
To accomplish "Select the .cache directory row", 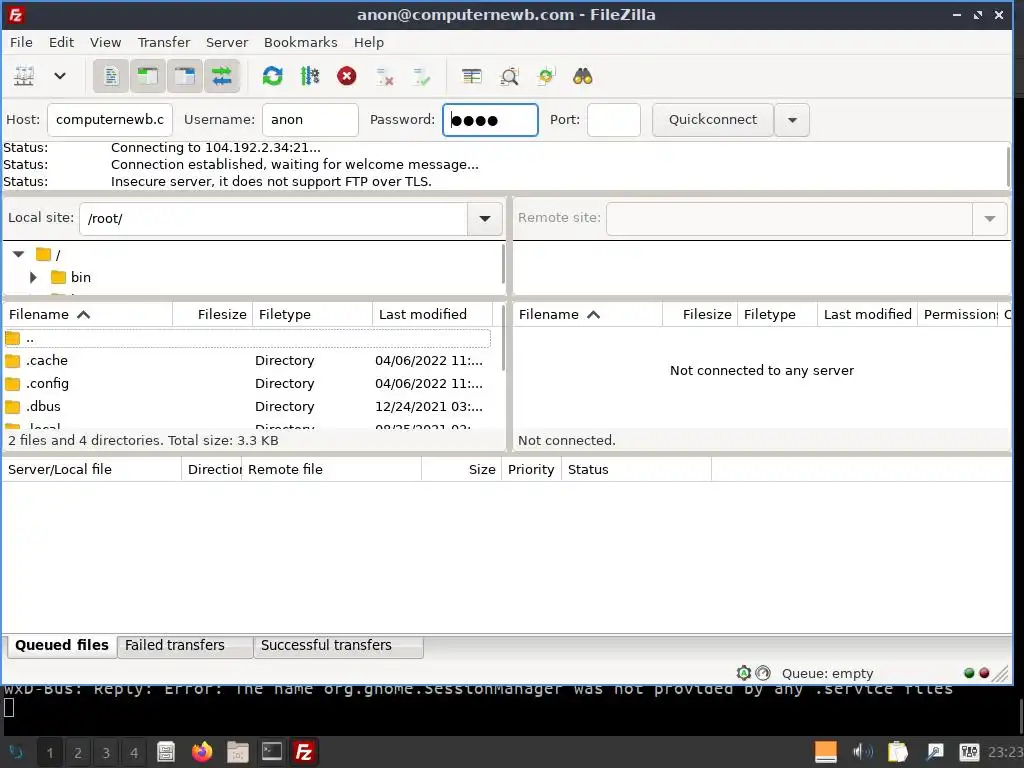I will (x=247, y=360).
